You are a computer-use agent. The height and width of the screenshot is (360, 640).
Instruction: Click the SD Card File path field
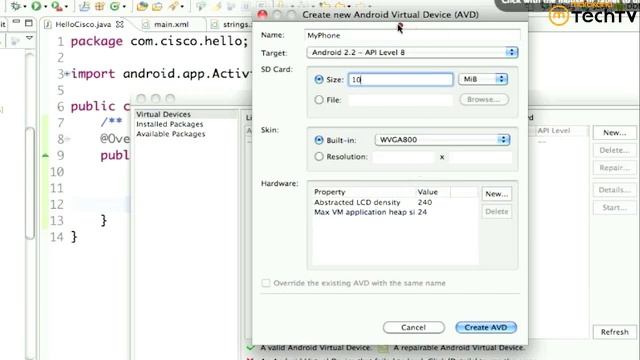[400, 100]
